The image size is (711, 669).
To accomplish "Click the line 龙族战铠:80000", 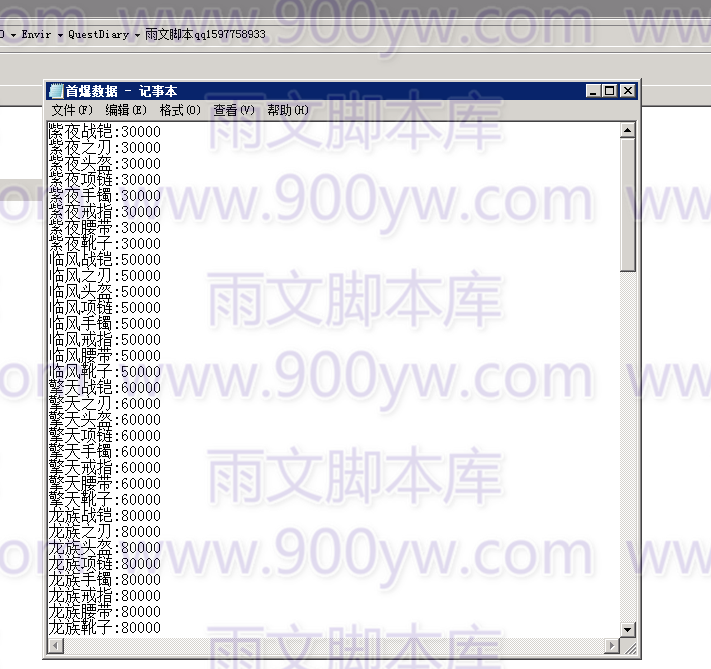I will coord(105,515).
